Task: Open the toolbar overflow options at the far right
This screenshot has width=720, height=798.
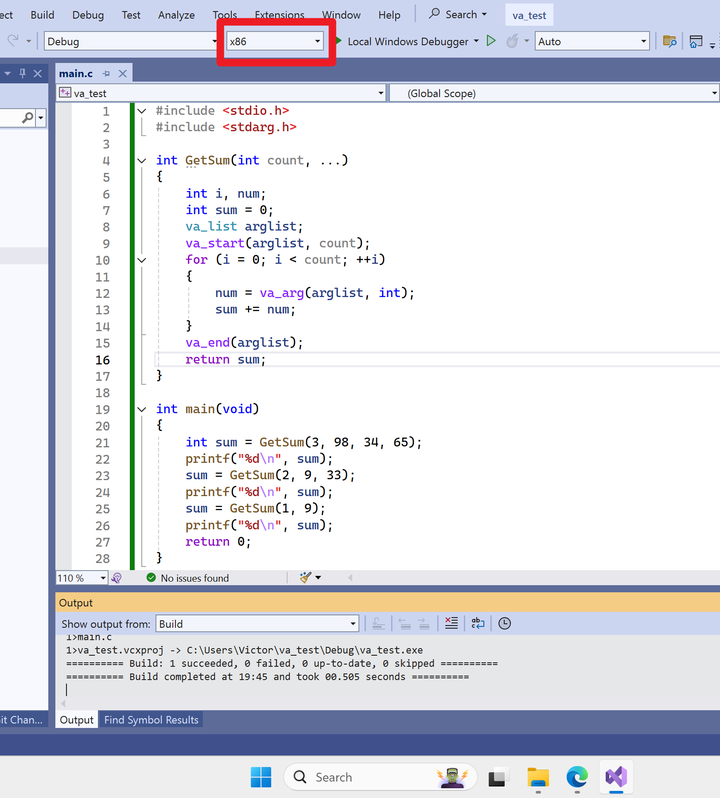Action: tap(712, 45)
